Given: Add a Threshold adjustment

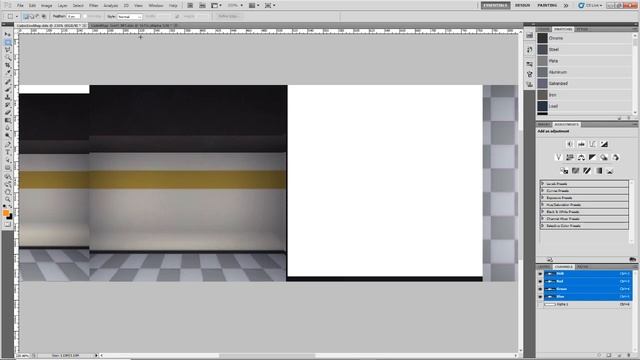Looking at the screenshot, I should 587,171.
